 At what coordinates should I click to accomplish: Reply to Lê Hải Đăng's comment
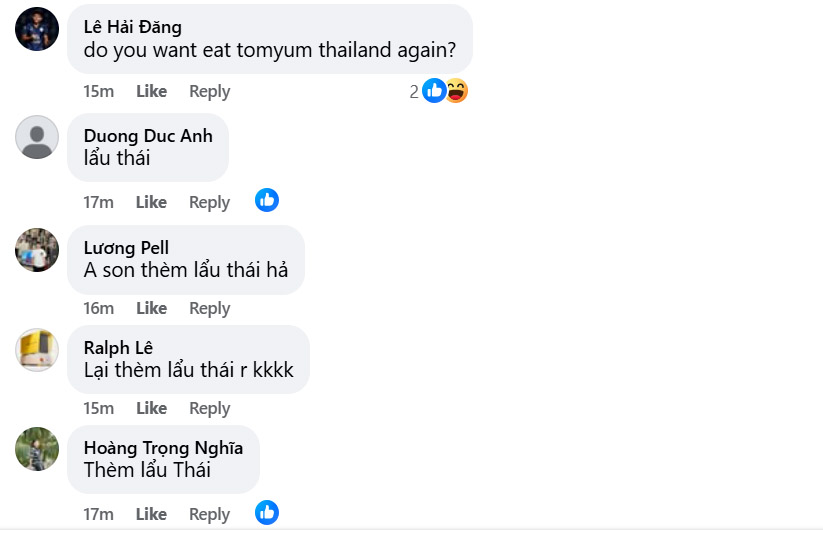point(210,91)
